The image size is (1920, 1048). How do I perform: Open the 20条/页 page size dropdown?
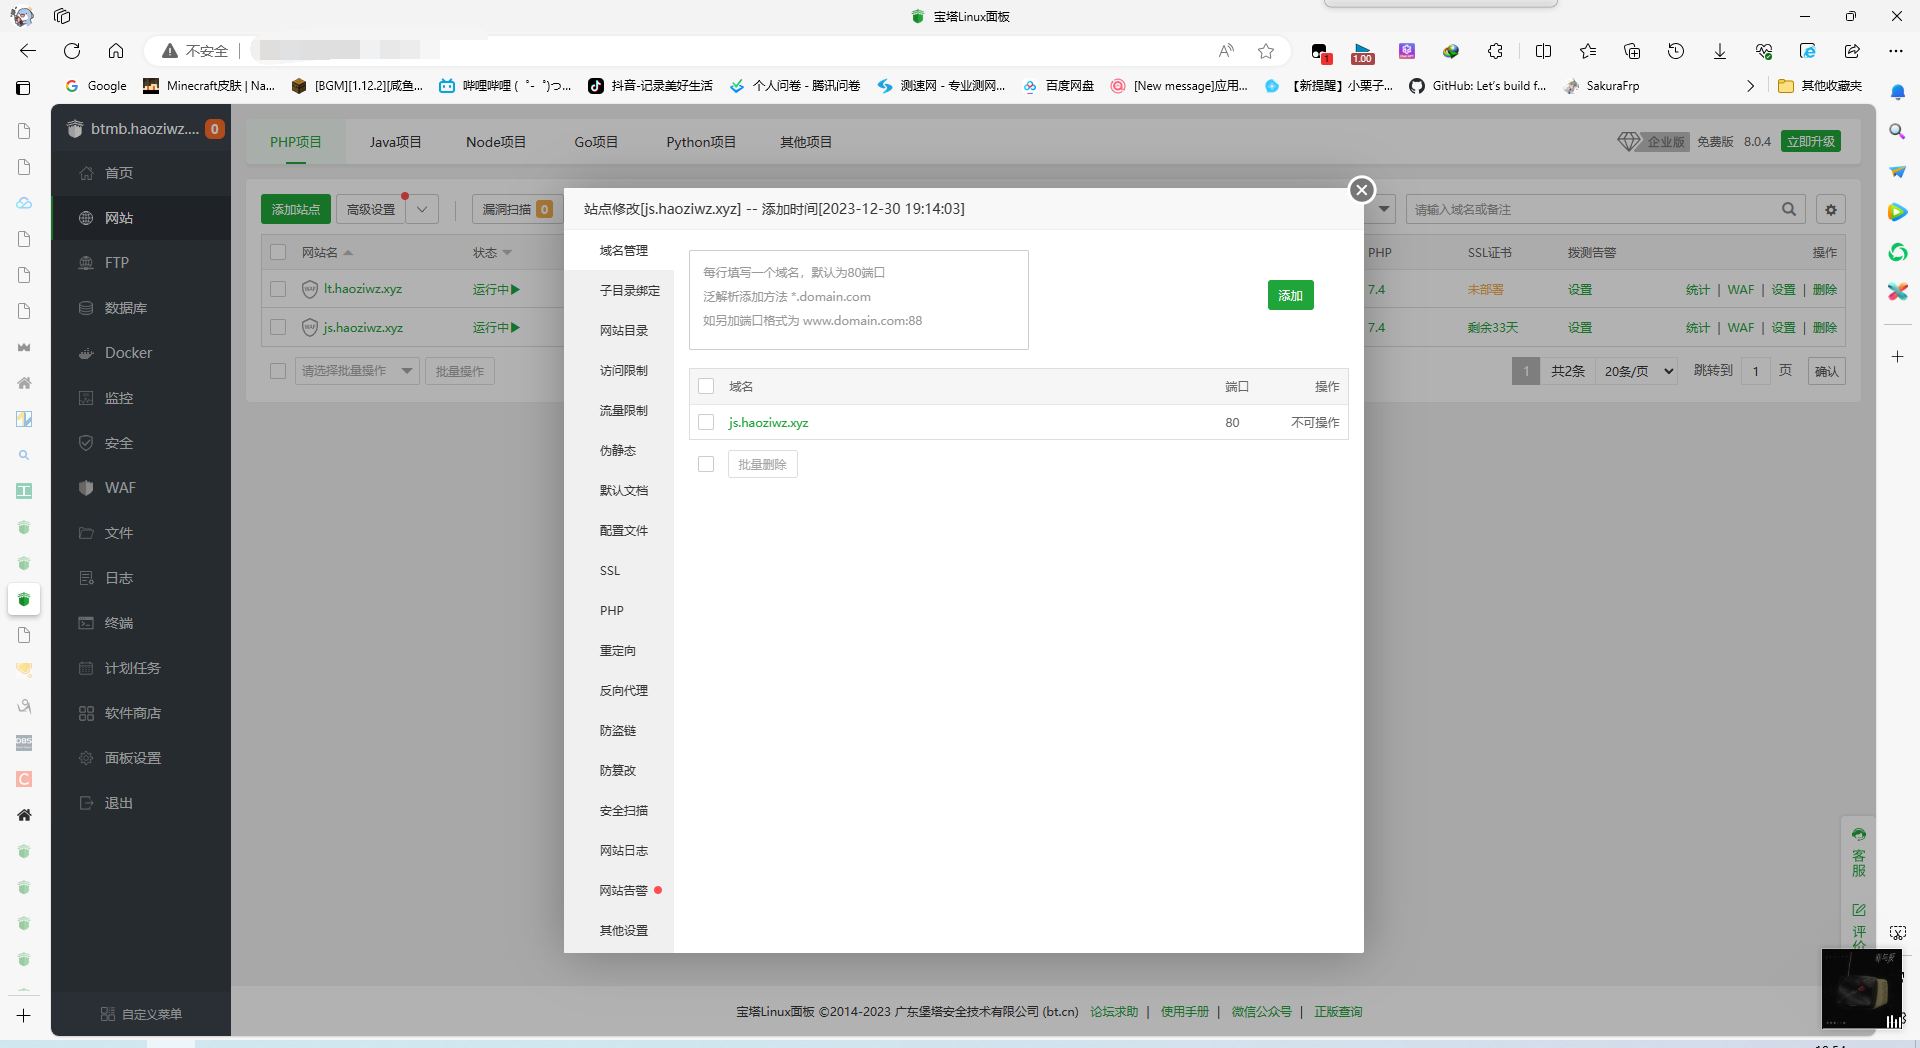[x=1638, y=371]
